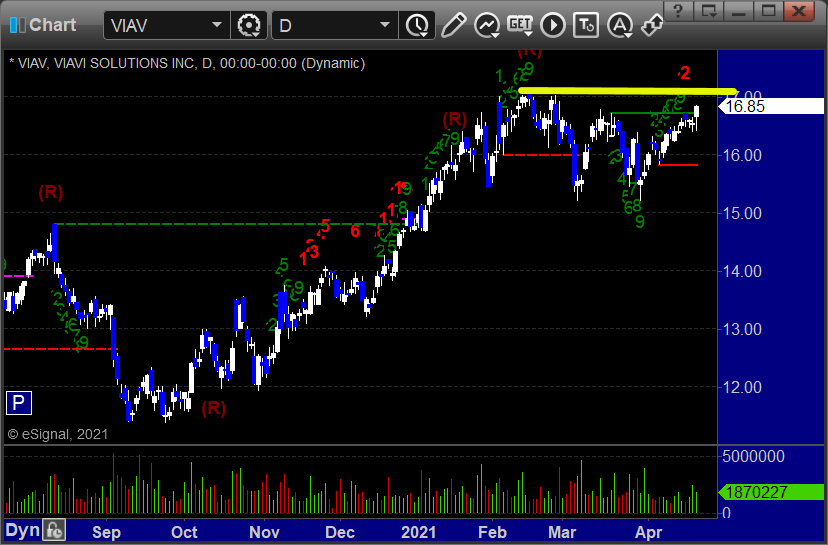Click the red number 6 marker near December
This screenshot has width=828, height=545.
click(x=355, y=231)
